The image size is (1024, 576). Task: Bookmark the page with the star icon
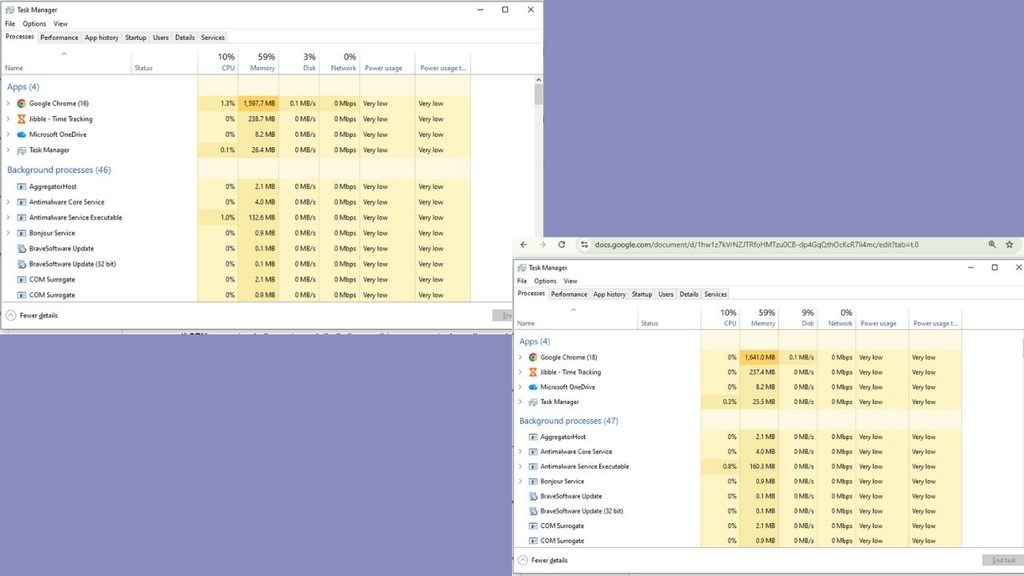point(1010,244)
